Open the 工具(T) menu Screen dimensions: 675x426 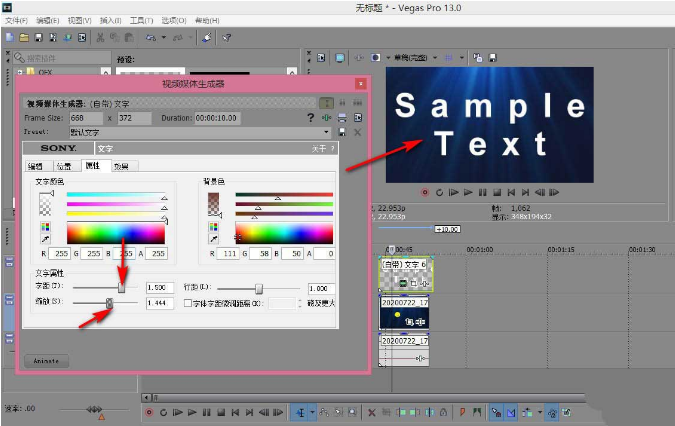[141, 20]
